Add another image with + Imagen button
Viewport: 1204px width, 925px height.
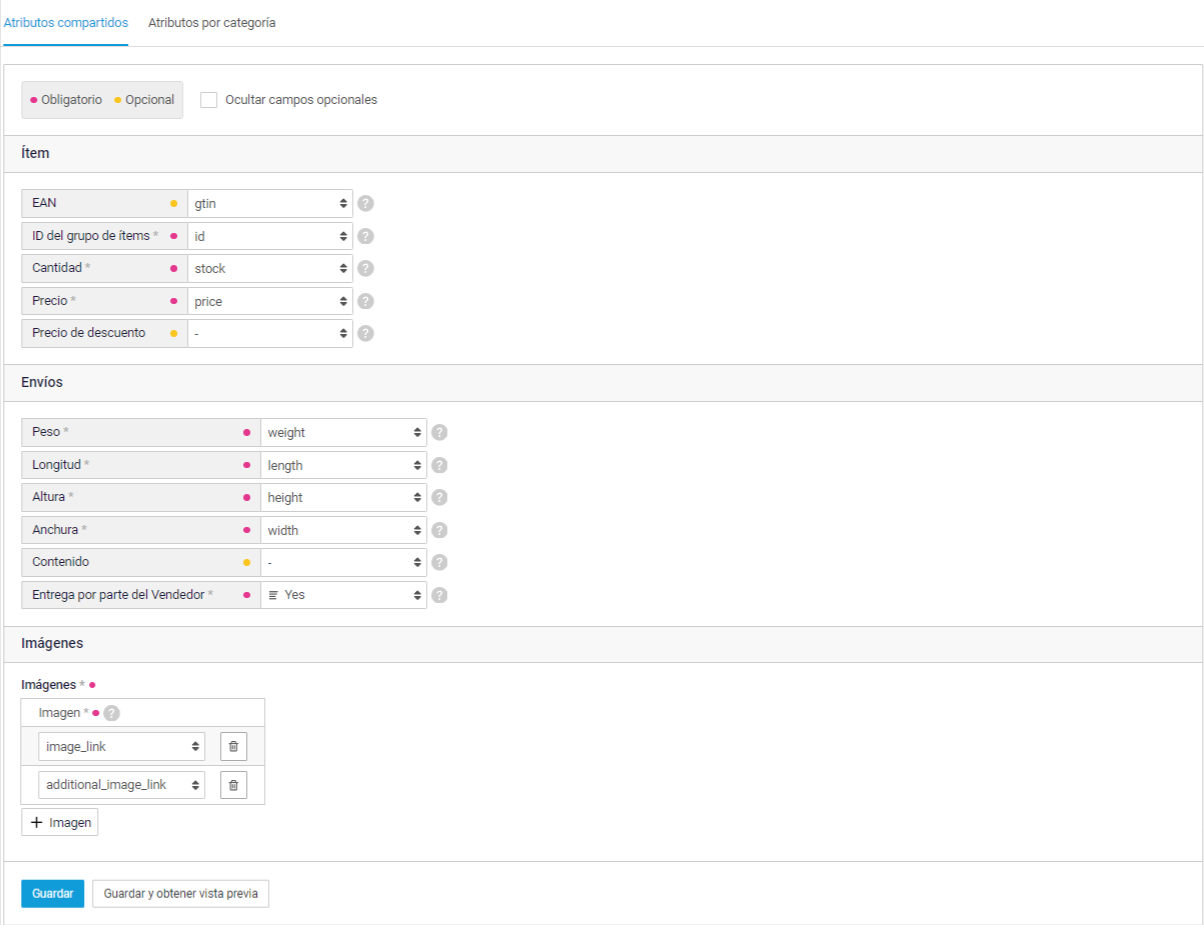tap(60, 822)
